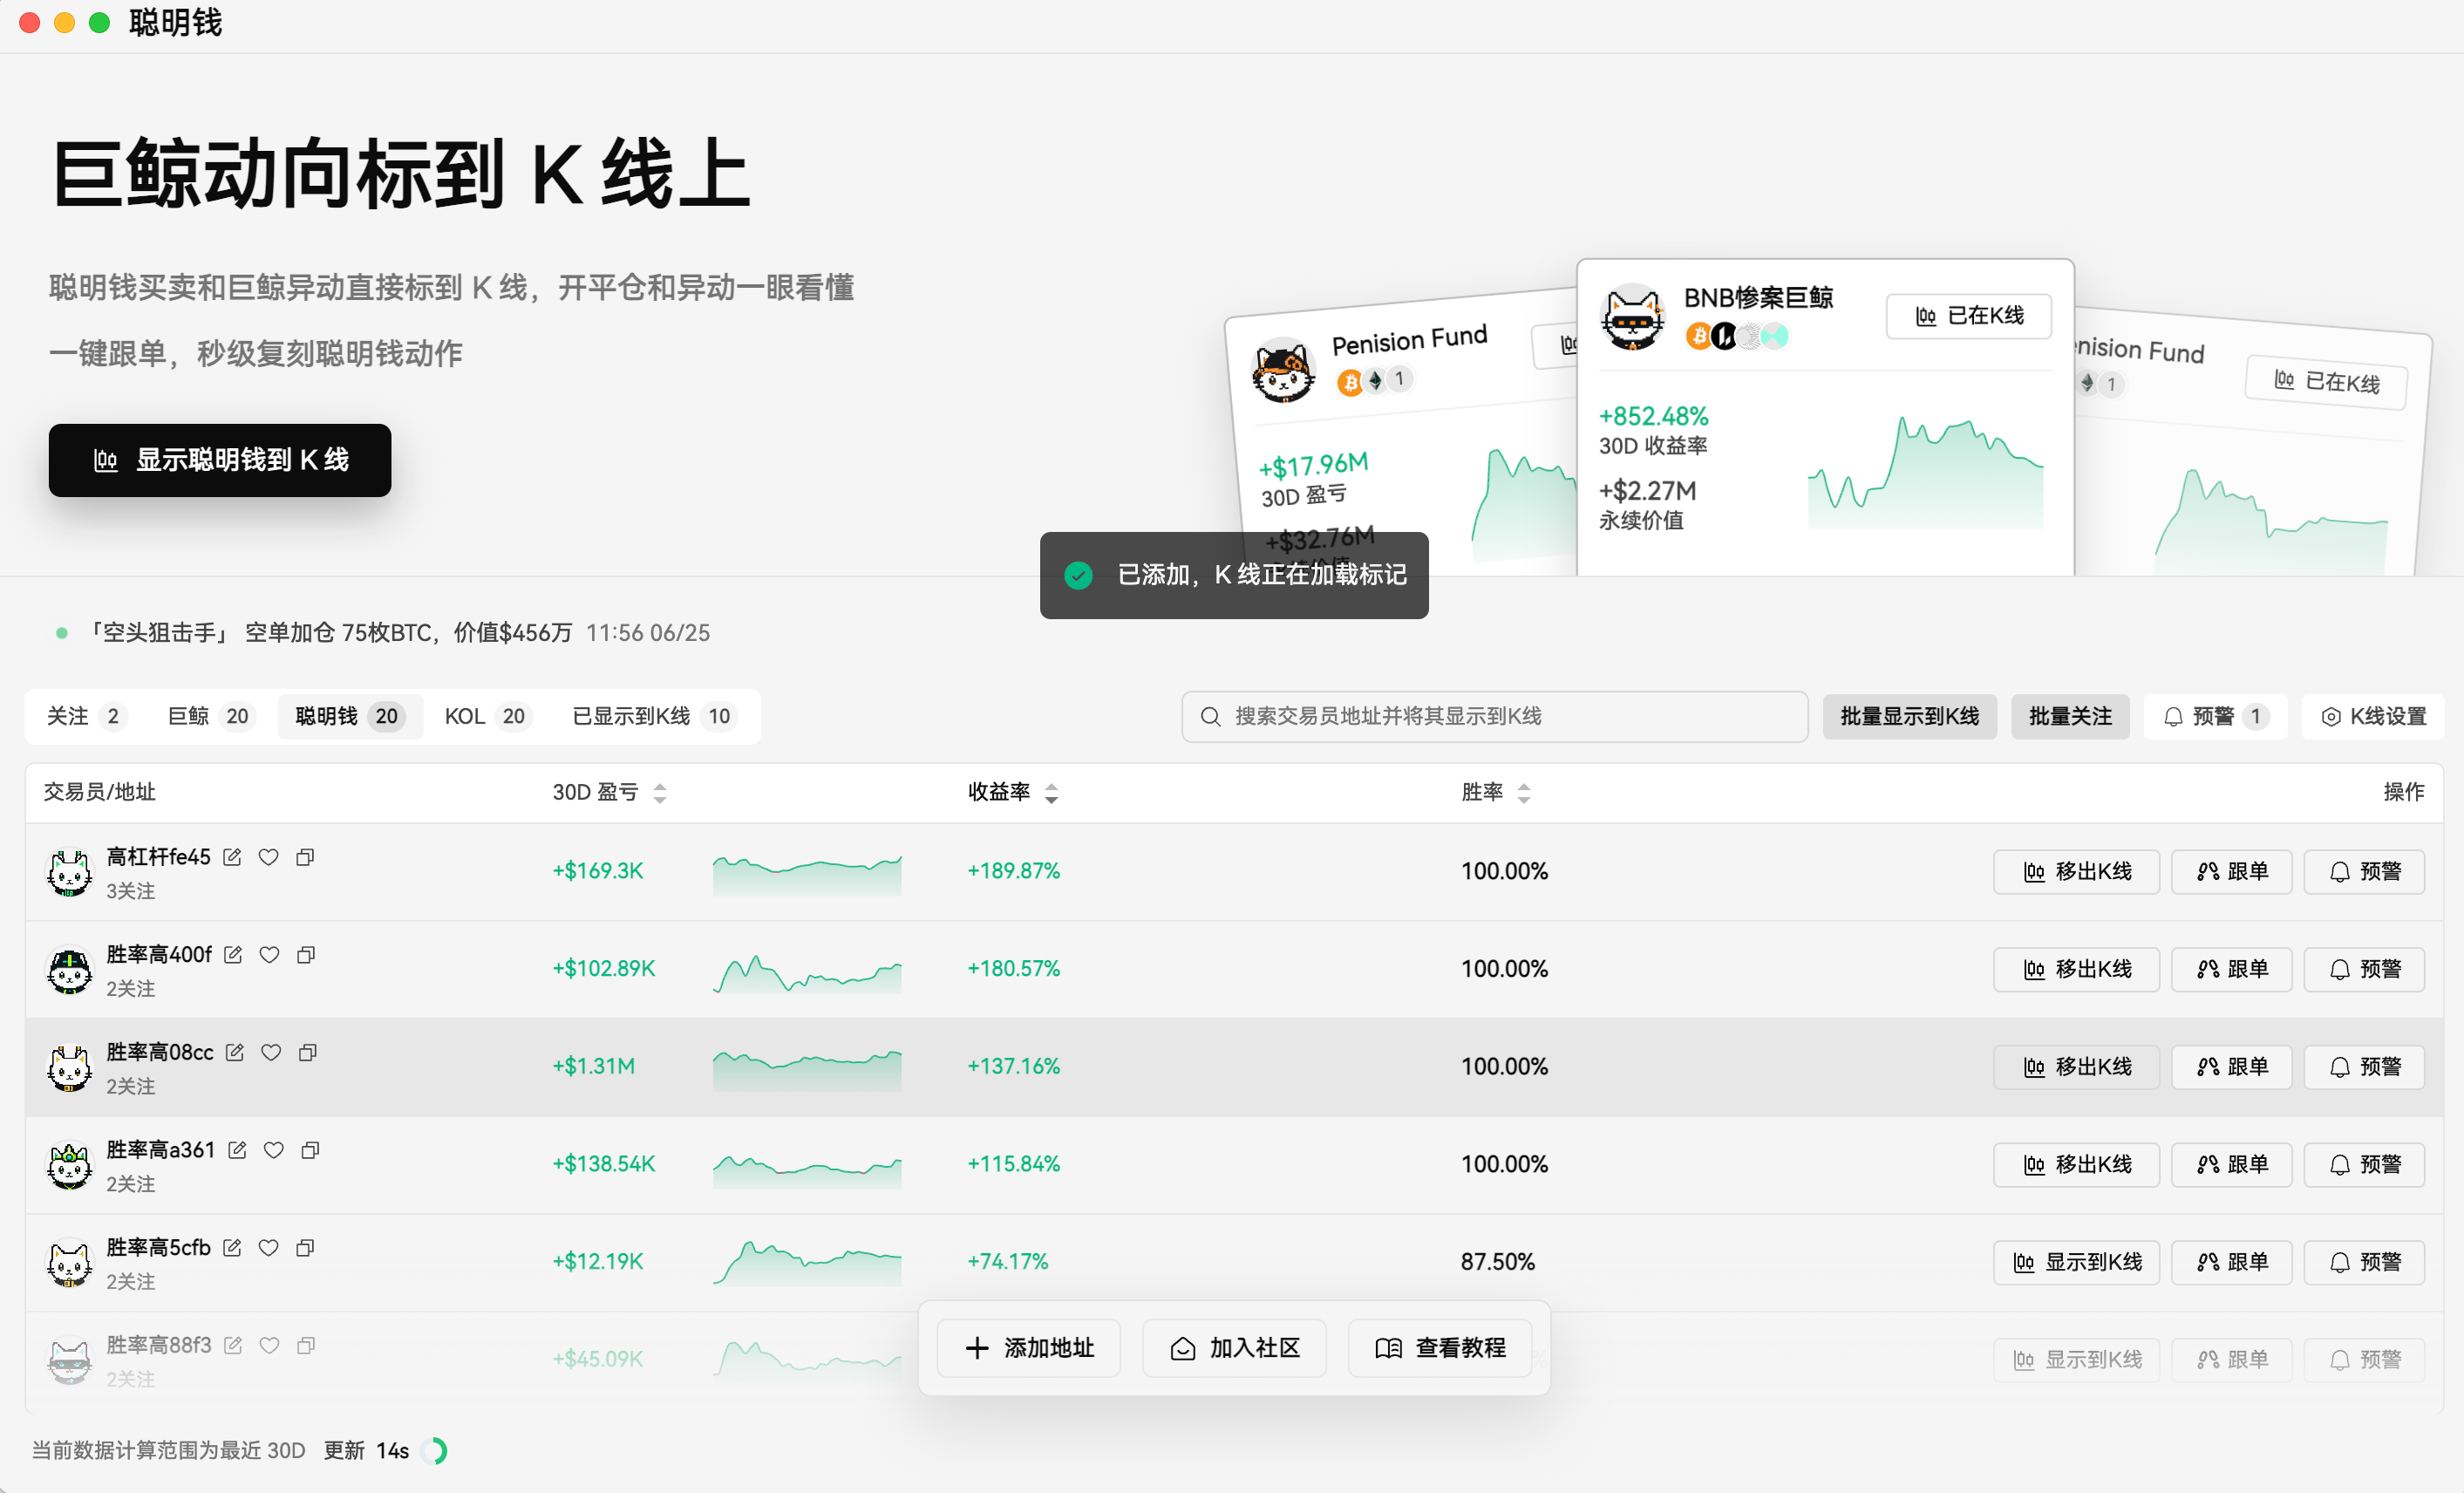Copy trade 跟单 for 胜率高a361
Viewport: 2464px width, 1493px height.
tap(2231, 1164)
